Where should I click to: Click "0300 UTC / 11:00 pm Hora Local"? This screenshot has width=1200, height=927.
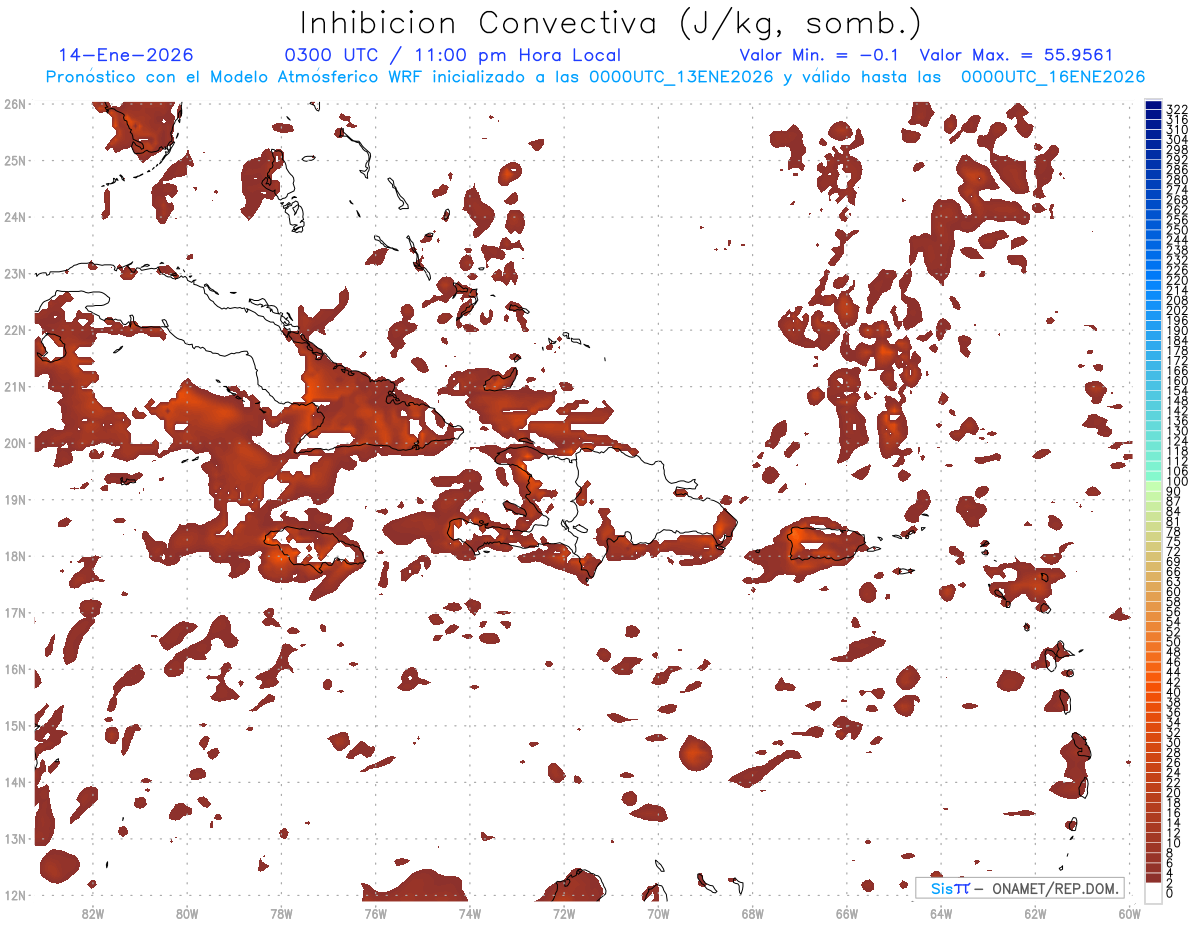453,55
